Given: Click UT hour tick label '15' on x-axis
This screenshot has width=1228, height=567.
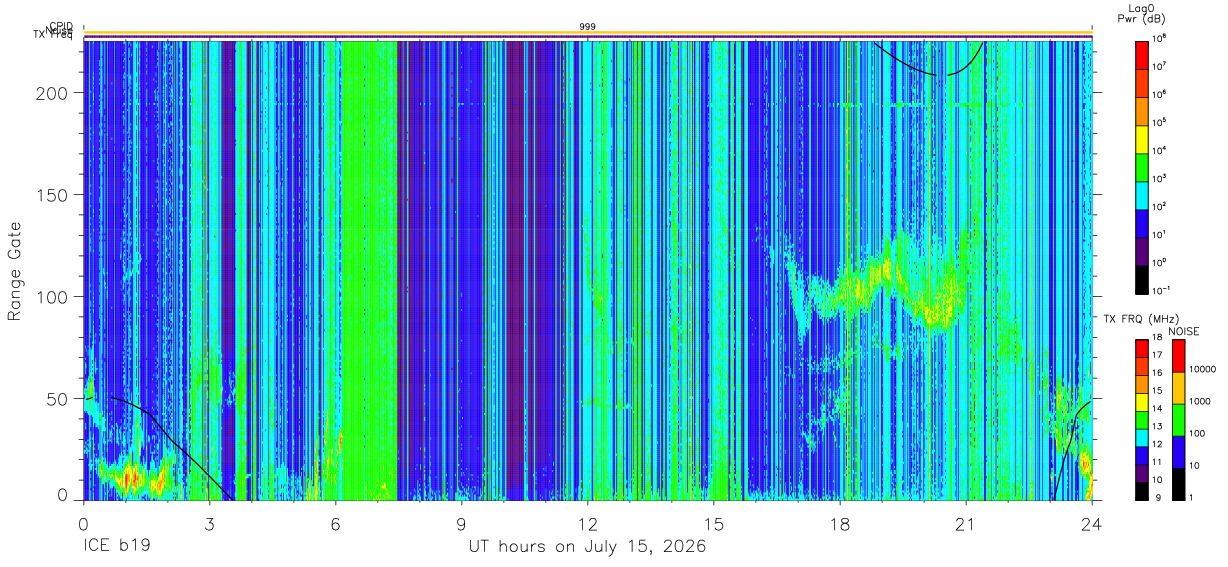Looking at the screenshot, I should click(x=714, y=523).
